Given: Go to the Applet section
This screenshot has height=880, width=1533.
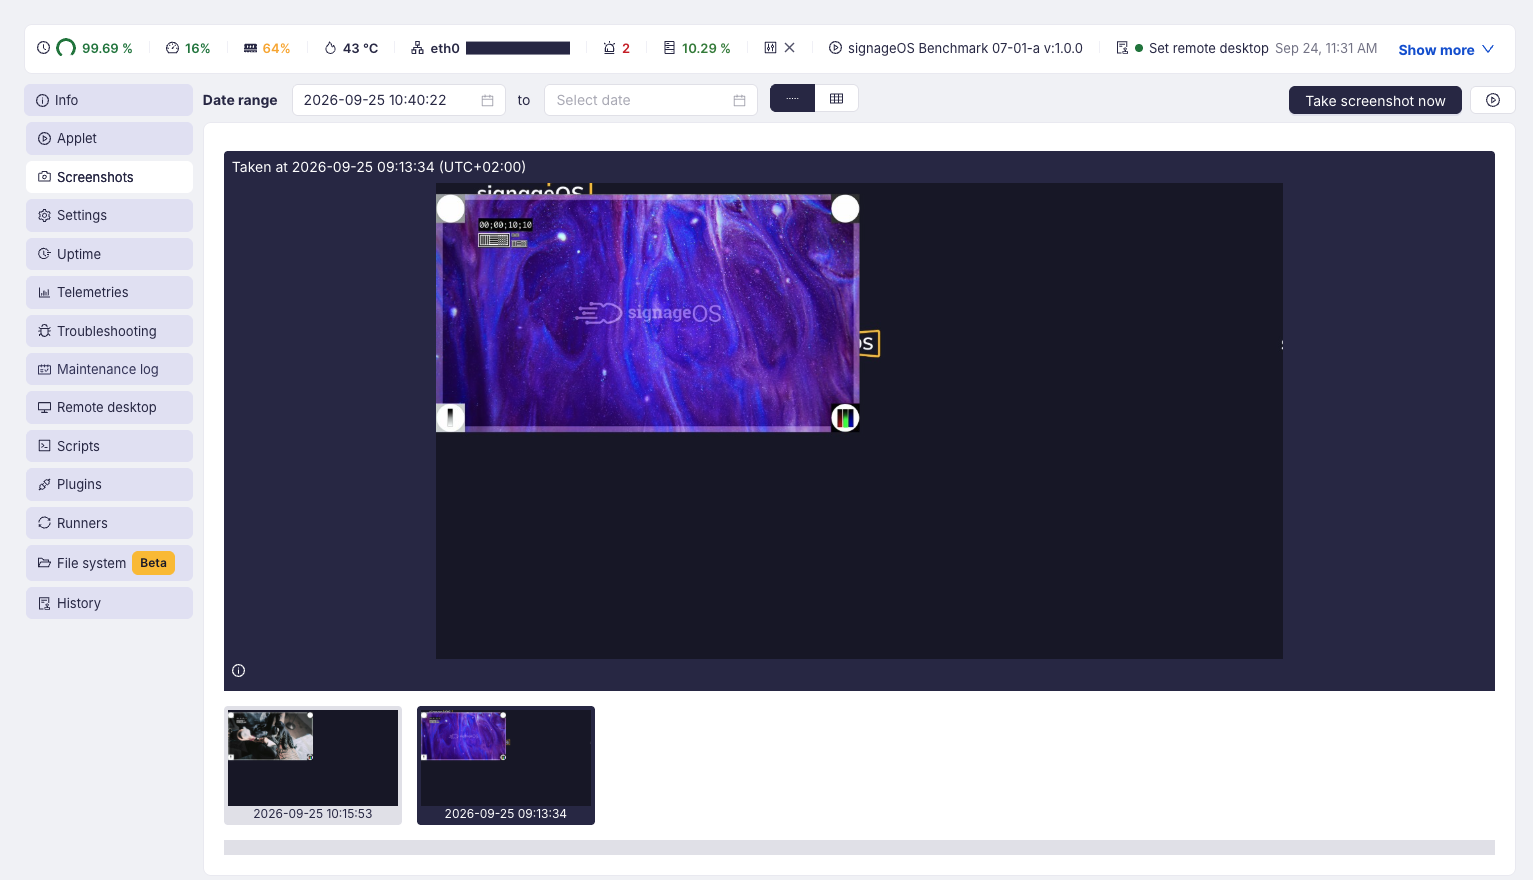Looking at the screenshot, I should [109, 138].
